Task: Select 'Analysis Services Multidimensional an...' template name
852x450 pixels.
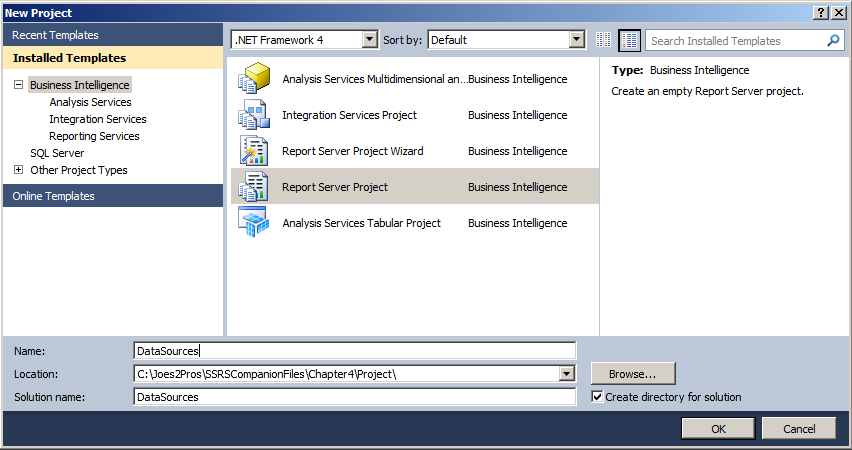Action: pos(374,79)
